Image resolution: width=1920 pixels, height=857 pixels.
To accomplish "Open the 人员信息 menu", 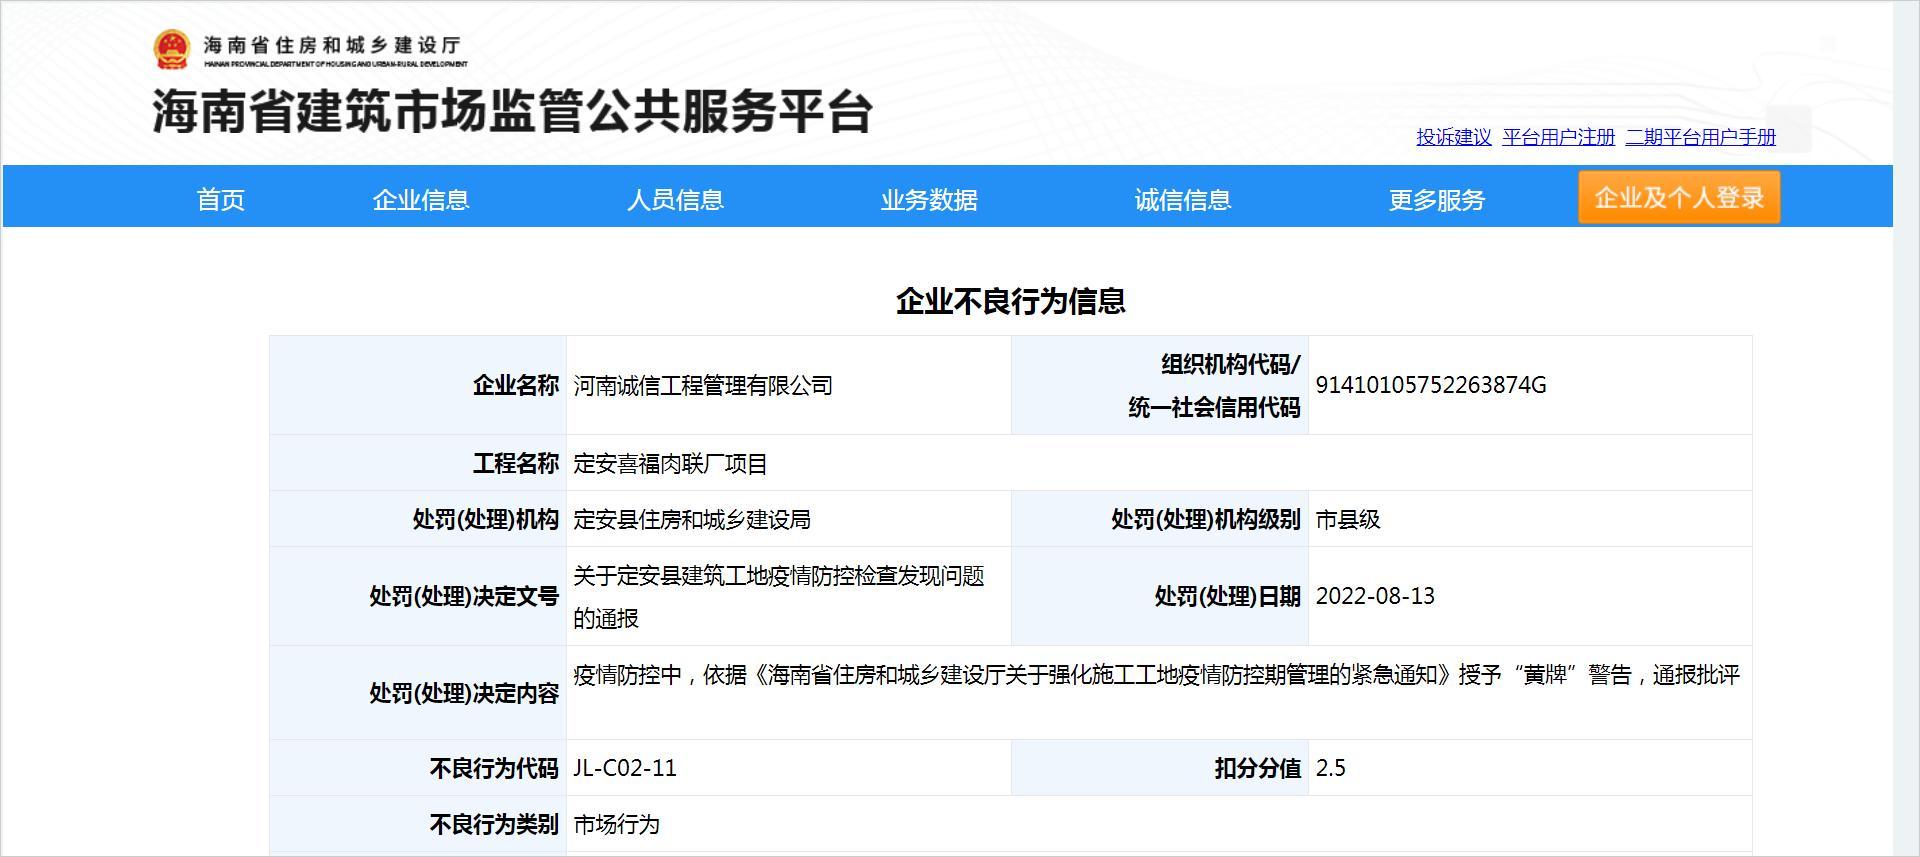I will pos(675,200).
